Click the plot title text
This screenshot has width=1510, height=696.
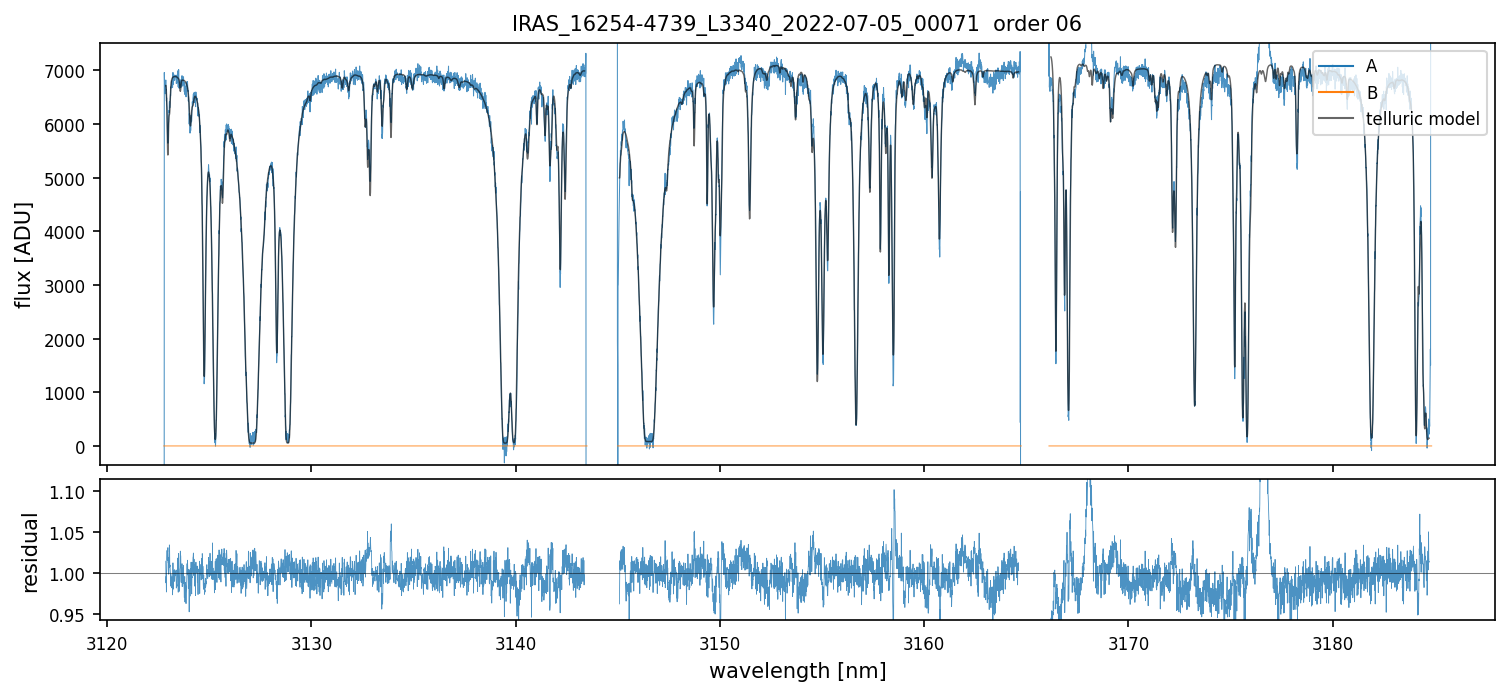(796, 24)
